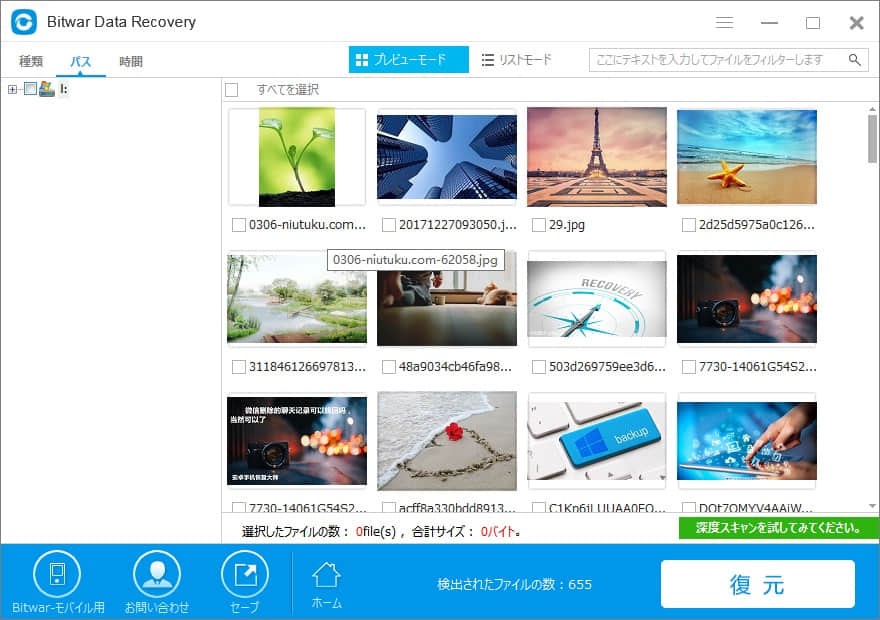This screenshot has height=620, width=880.
Task: Switch to リストモード view
Action: (516, 60)
